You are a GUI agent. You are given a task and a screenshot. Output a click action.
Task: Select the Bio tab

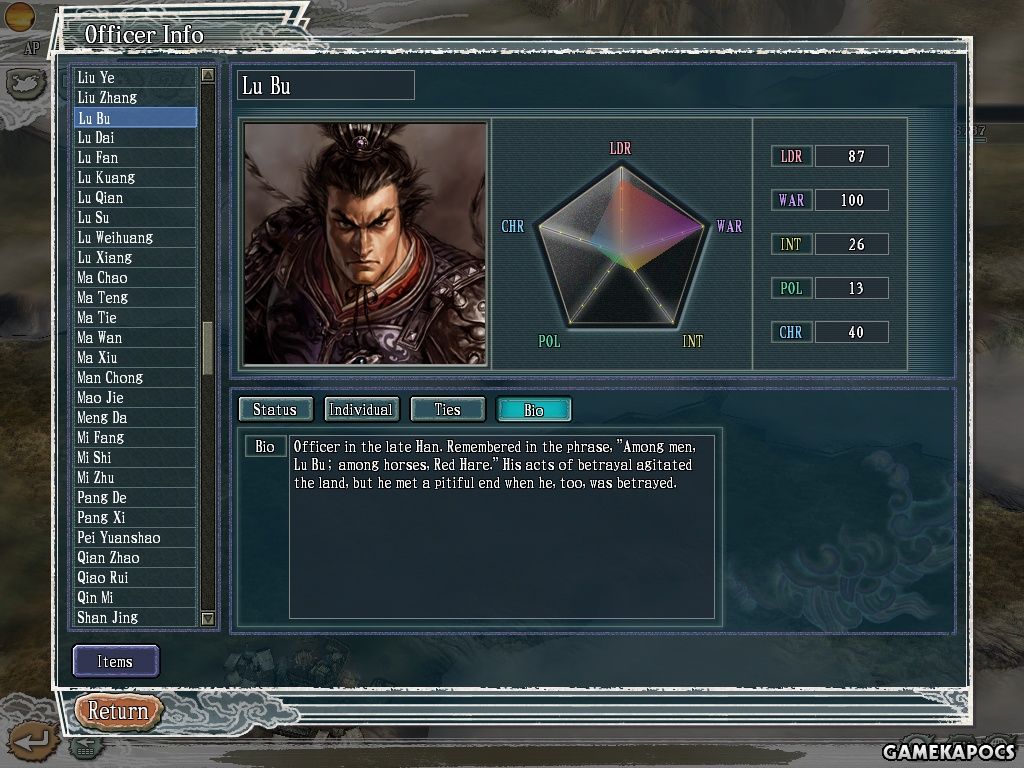(534, 409)
